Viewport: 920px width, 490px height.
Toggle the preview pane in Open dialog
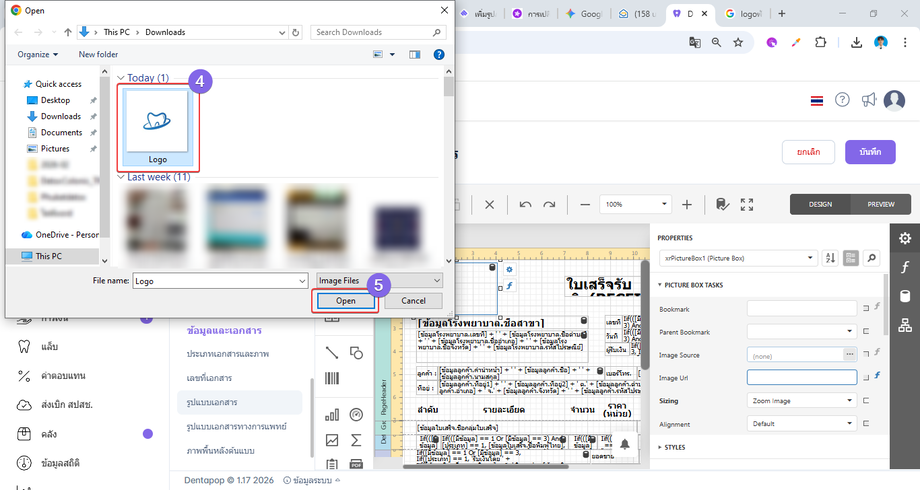(415, 55)
